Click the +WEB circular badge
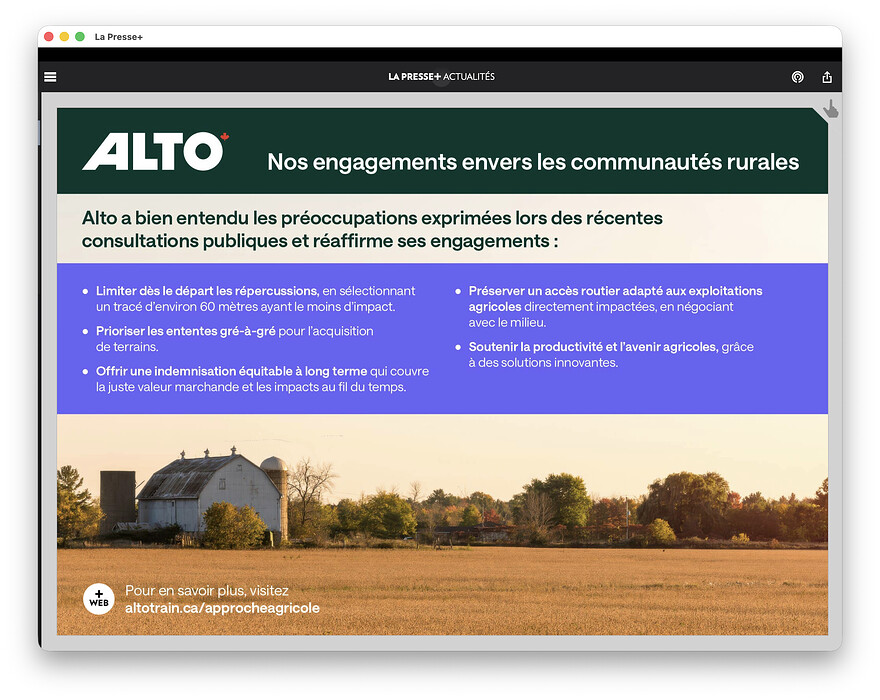Image resolution: width=880 pixels, height=700 pixels. click(99, 599)
